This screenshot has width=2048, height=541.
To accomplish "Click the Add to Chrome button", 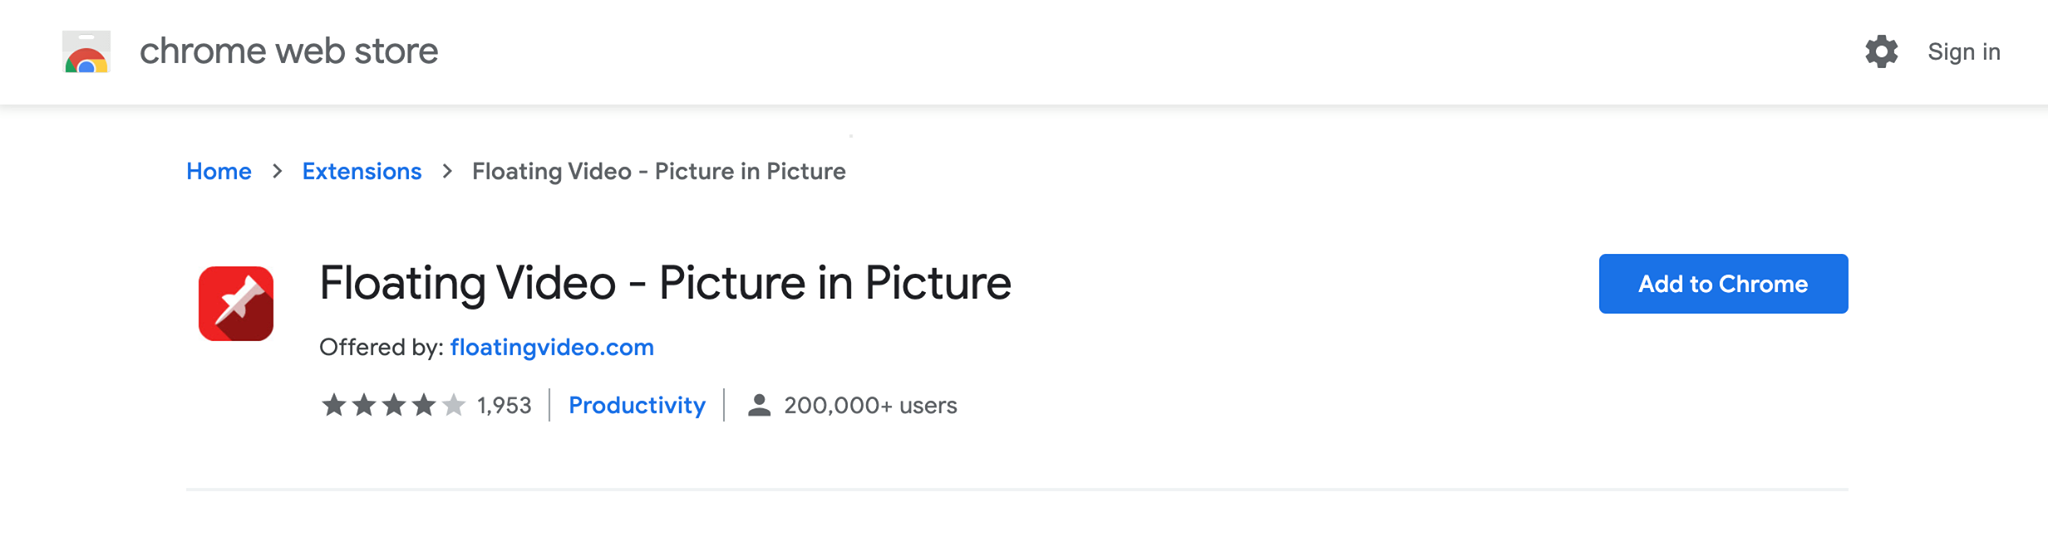I will pos(1722,284).
